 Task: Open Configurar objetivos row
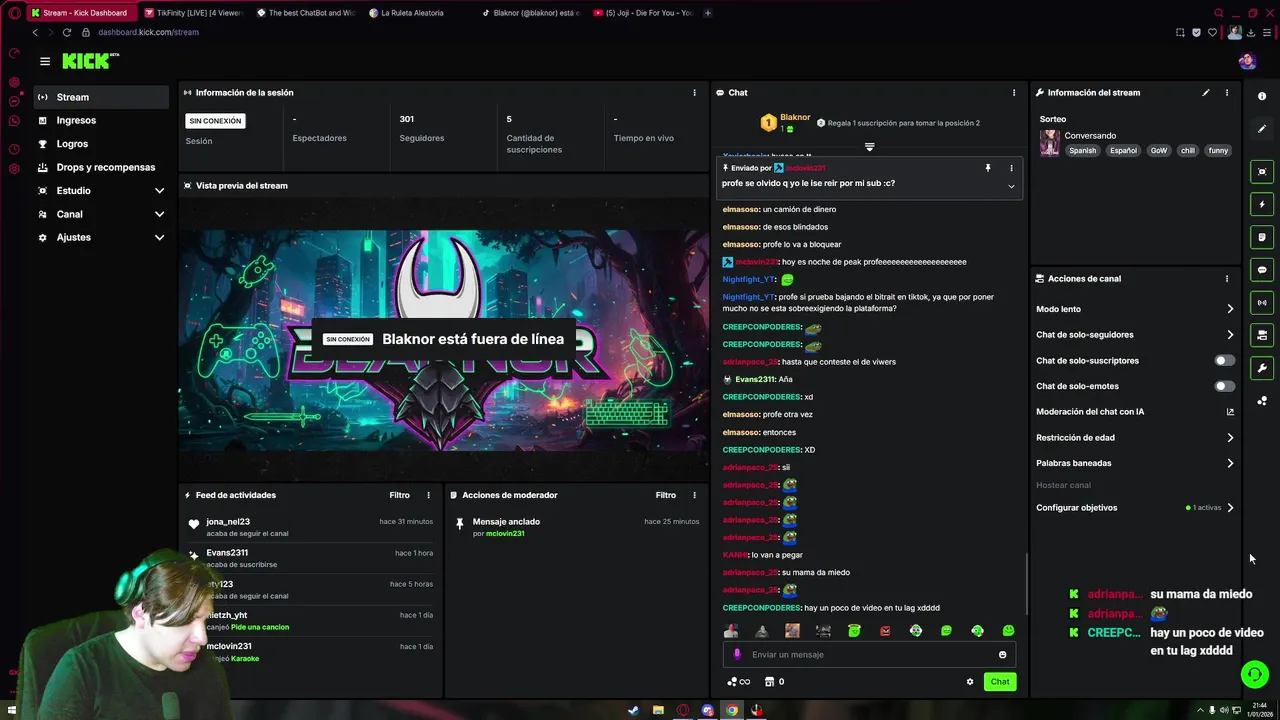[1135, 508]
